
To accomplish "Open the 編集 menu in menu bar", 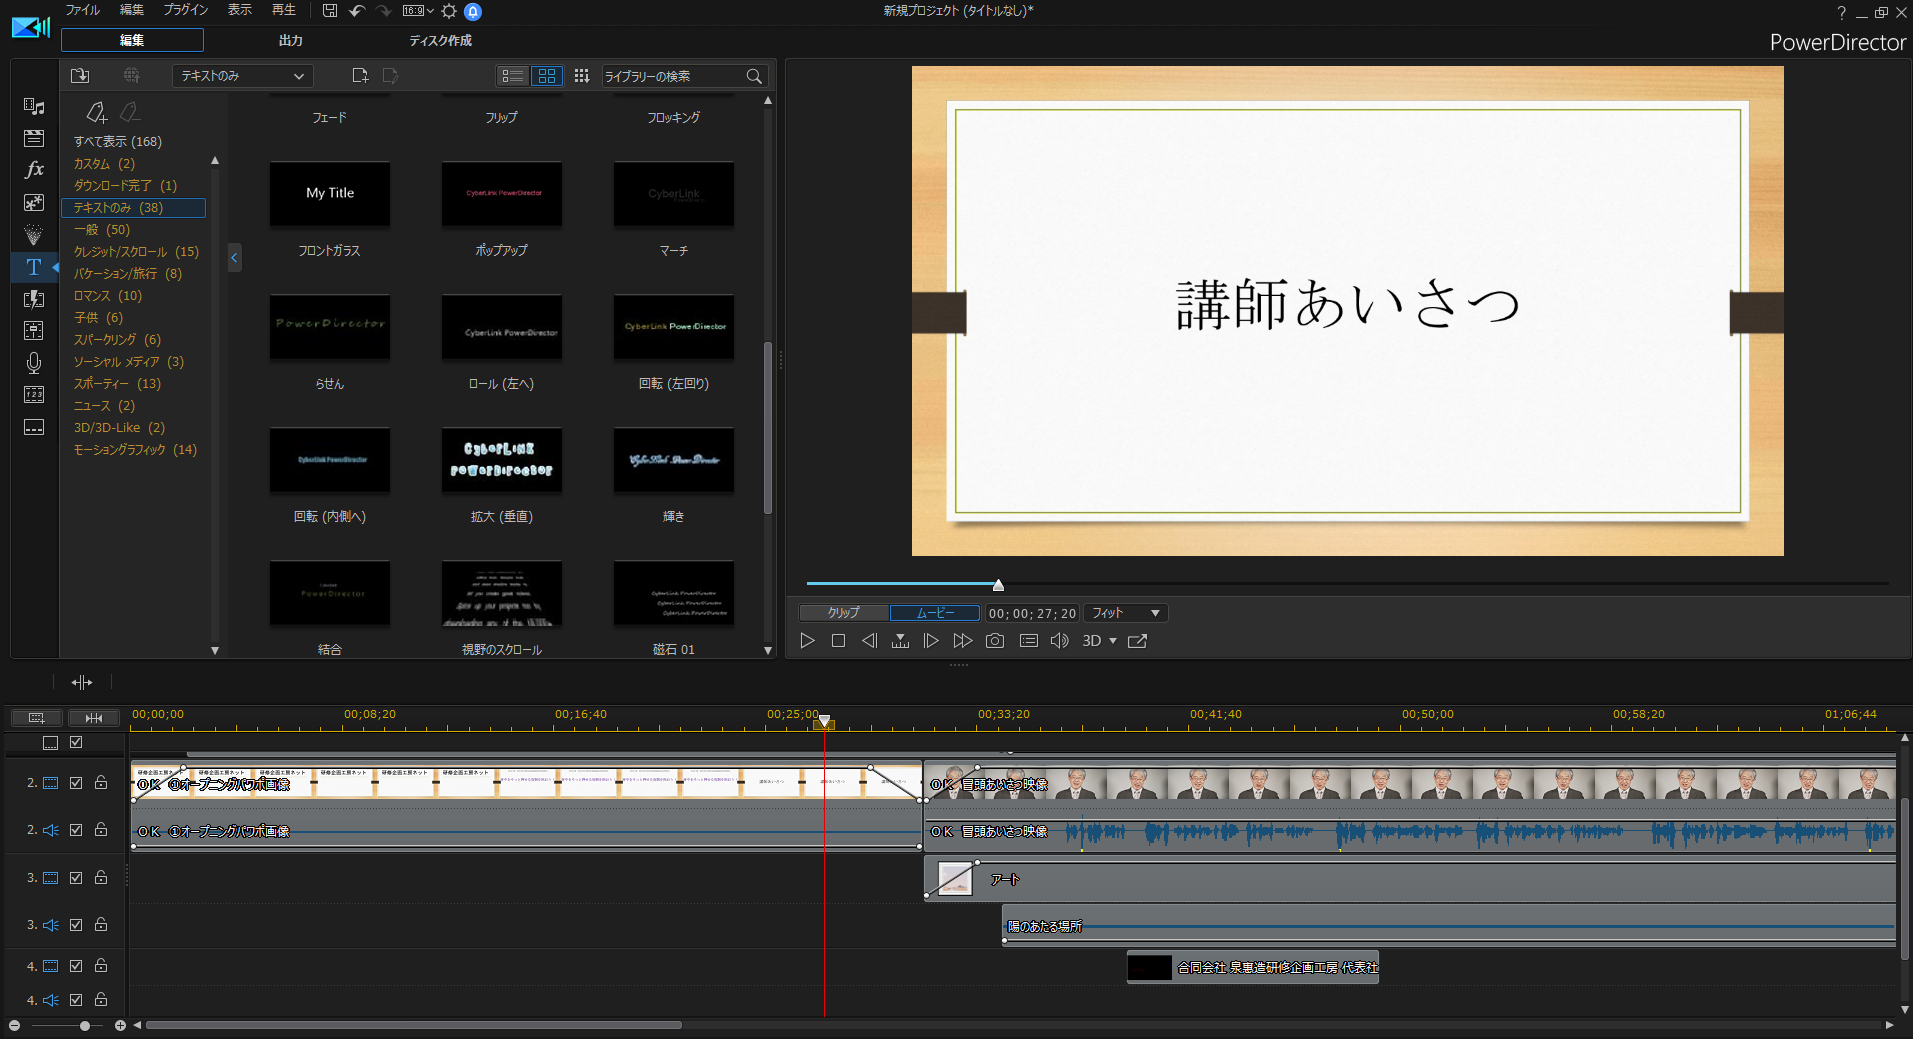I will [132, 10].
